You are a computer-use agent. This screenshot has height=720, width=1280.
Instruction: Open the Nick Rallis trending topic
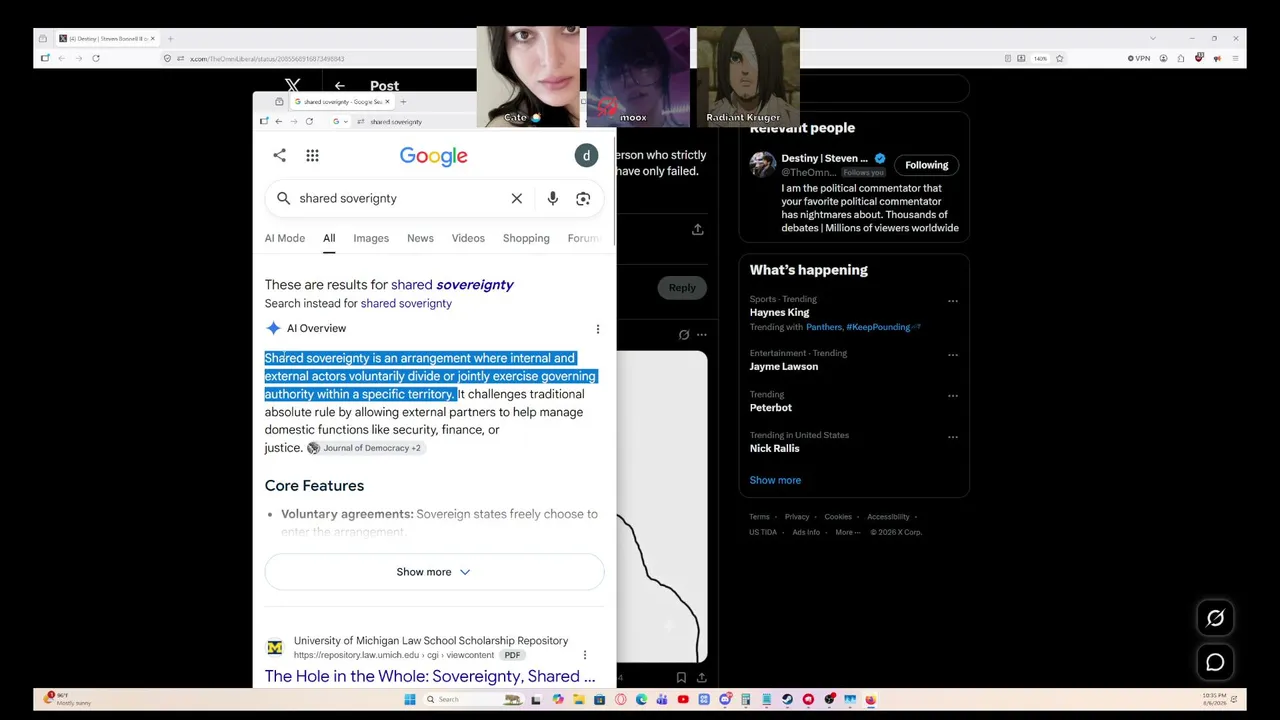point(775,449)
